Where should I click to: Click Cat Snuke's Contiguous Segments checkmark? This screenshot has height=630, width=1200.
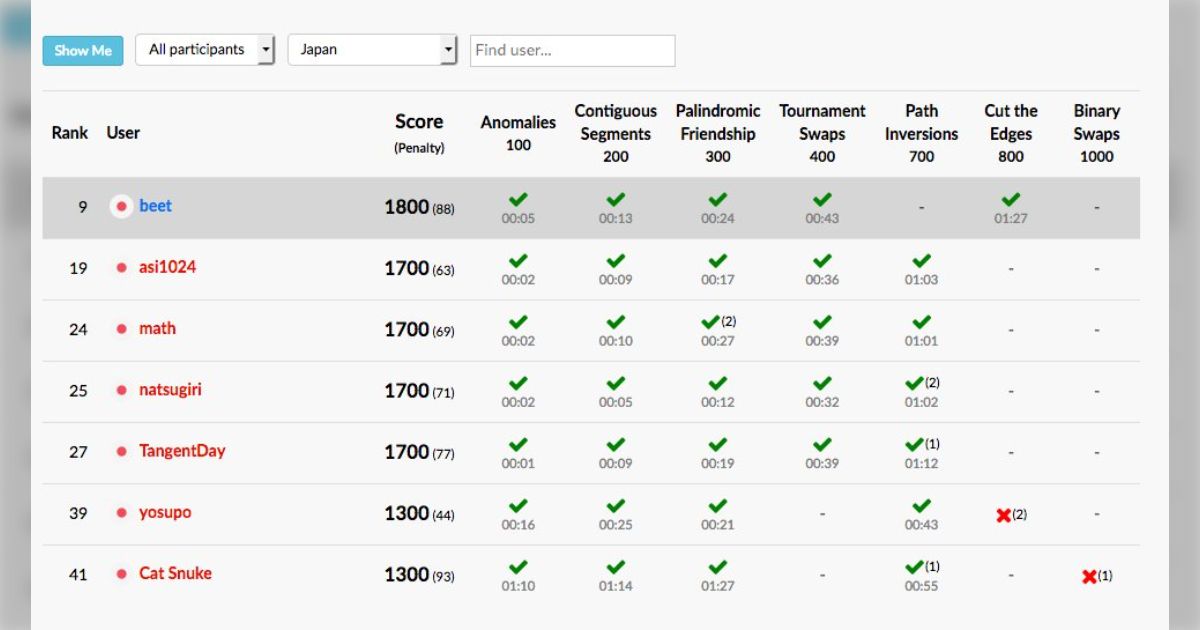[616, 567]
